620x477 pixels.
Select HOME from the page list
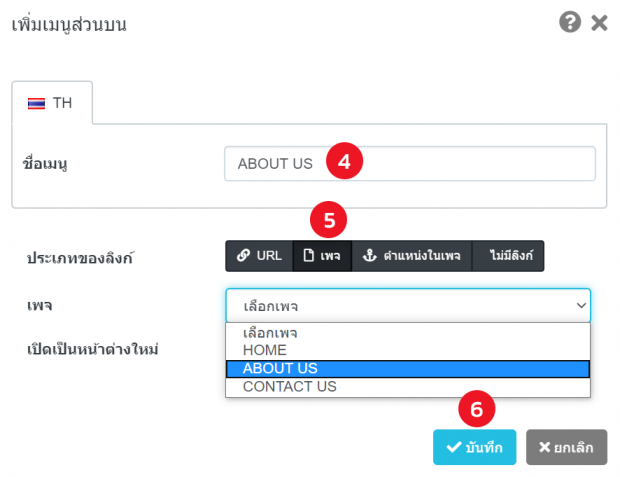pyautogui.click(x=265, y=350)
